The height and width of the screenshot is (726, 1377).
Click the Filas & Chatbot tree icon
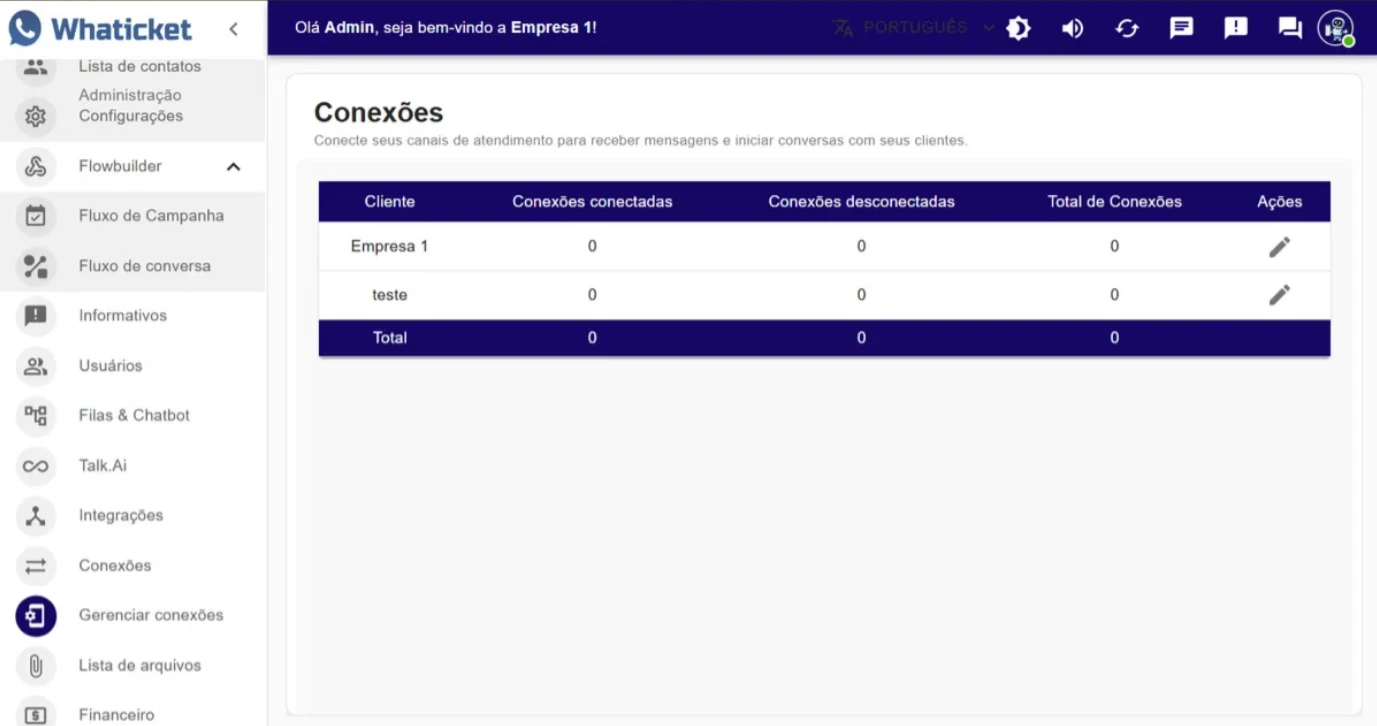(x=36, y=416)
